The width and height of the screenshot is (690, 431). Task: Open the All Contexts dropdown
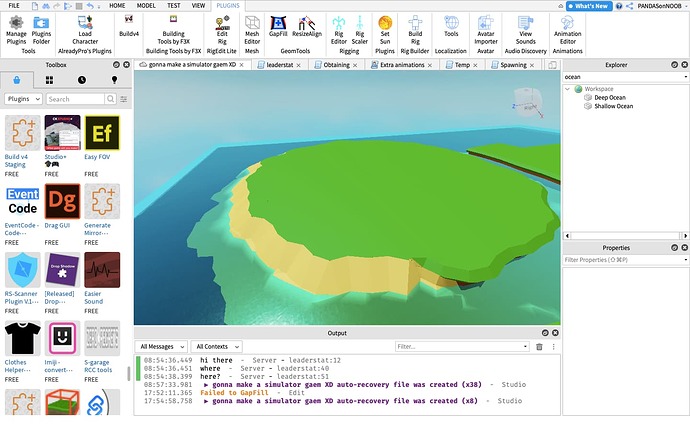coord(217,347)
